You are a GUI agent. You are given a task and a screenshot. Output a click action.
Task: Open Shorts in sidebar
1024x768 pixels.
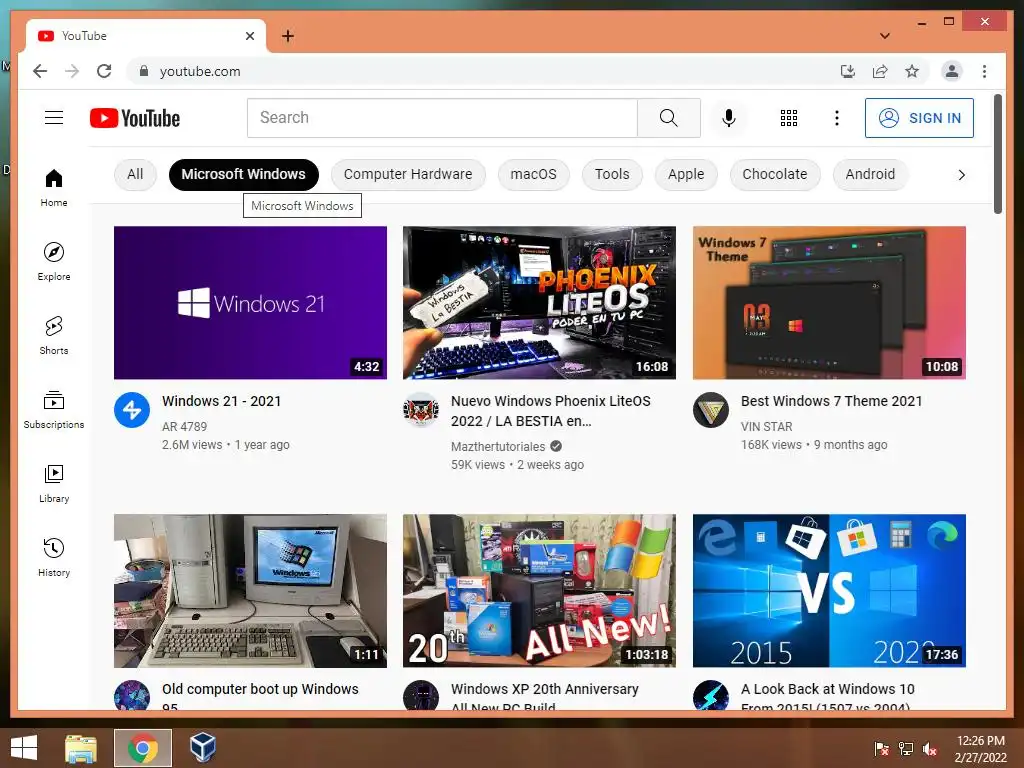[54, 336]
